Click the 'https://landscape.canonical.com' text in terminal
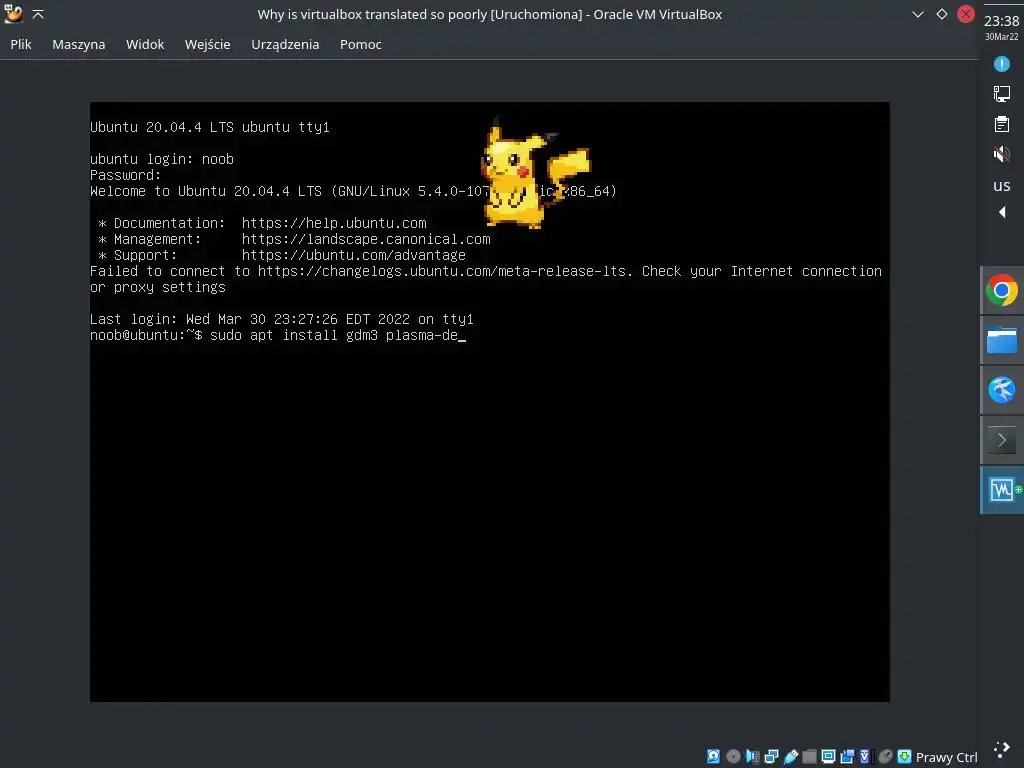Screen dimensions: 1024x768 tap(366, 239)
